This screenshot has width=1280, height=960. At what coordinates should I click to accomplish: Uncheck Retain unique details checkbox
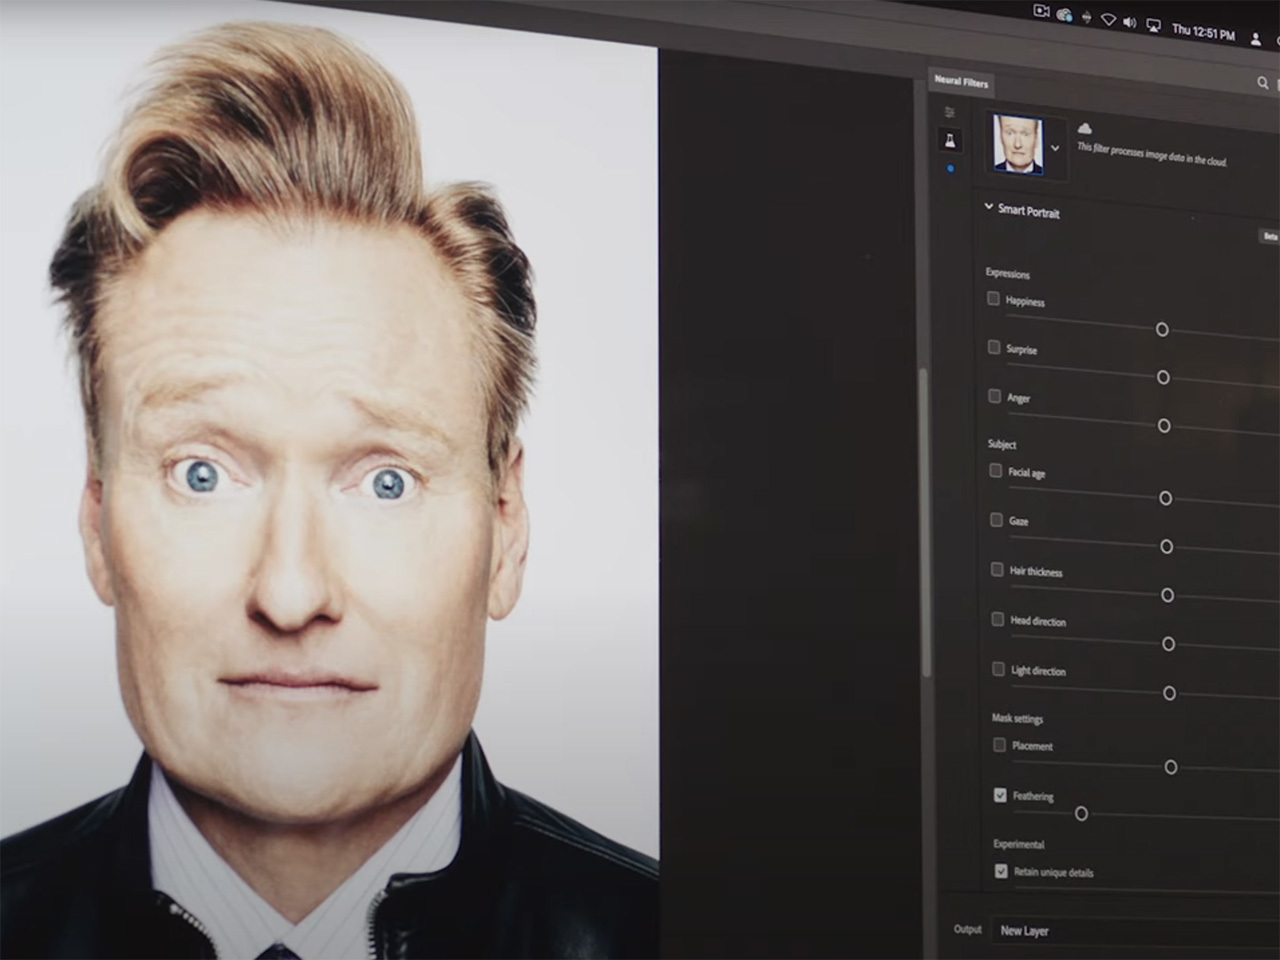(x=1001, y=871)
